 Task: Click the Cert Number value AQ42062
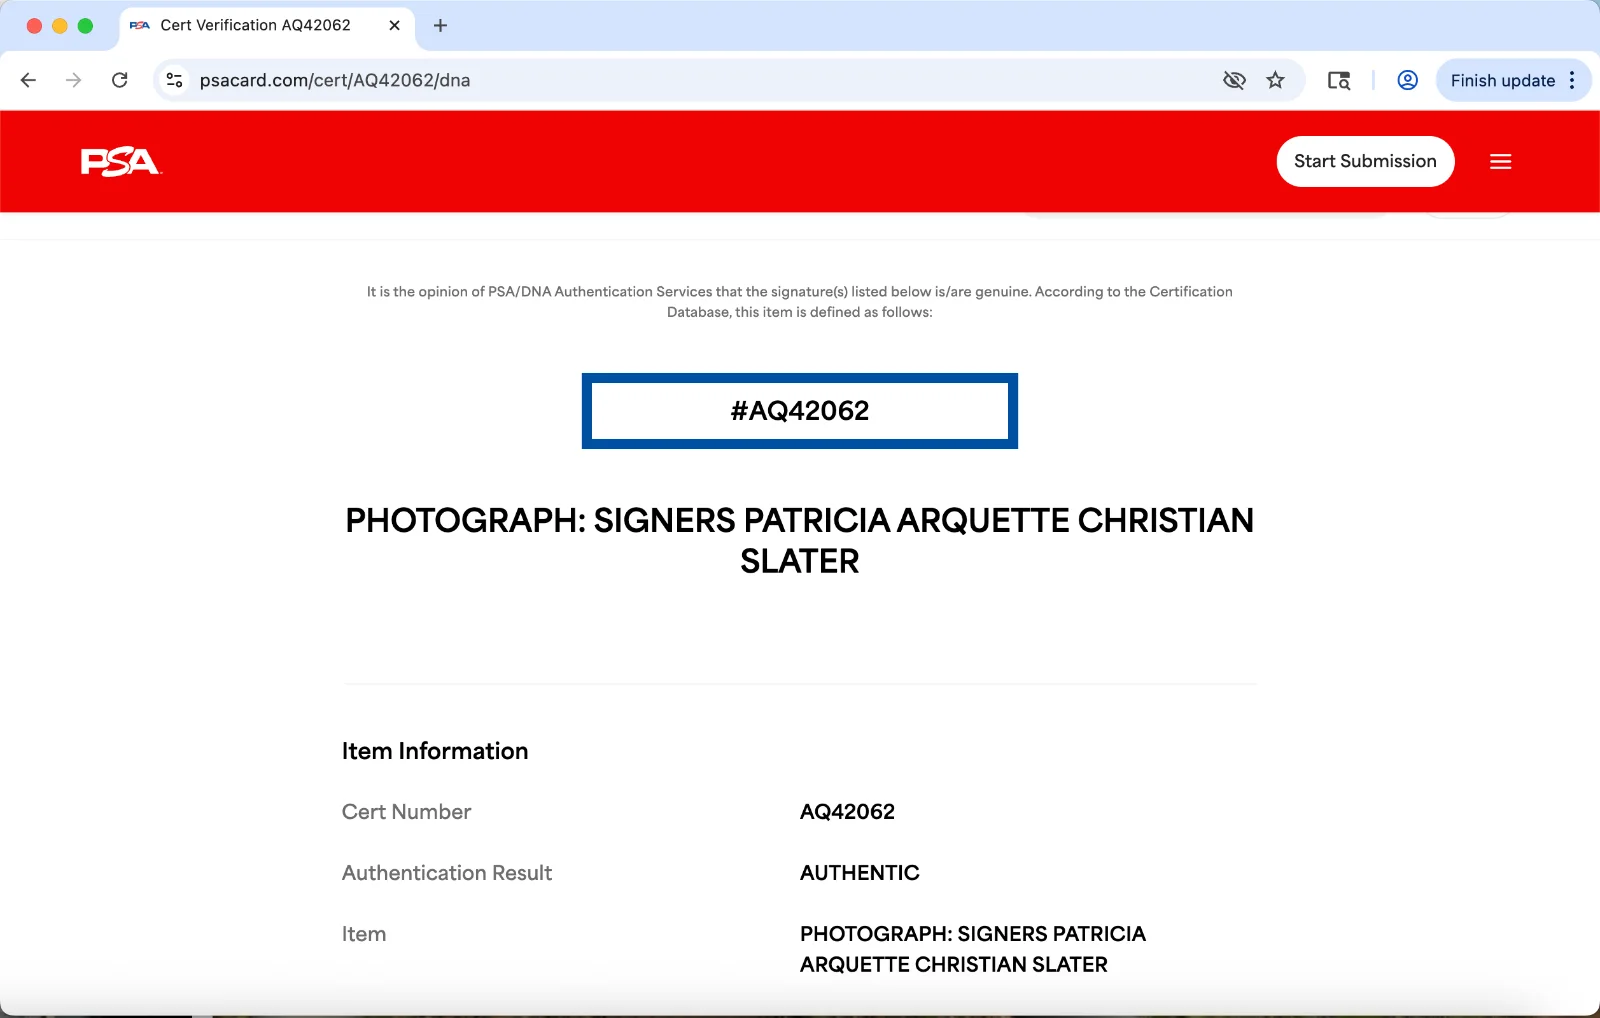[x=847, y=812]
